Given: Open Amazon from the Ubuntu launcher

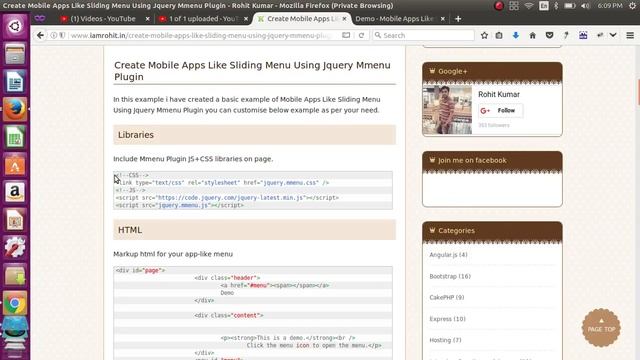Looking at the screenshot, I should [x=15, y=192].
